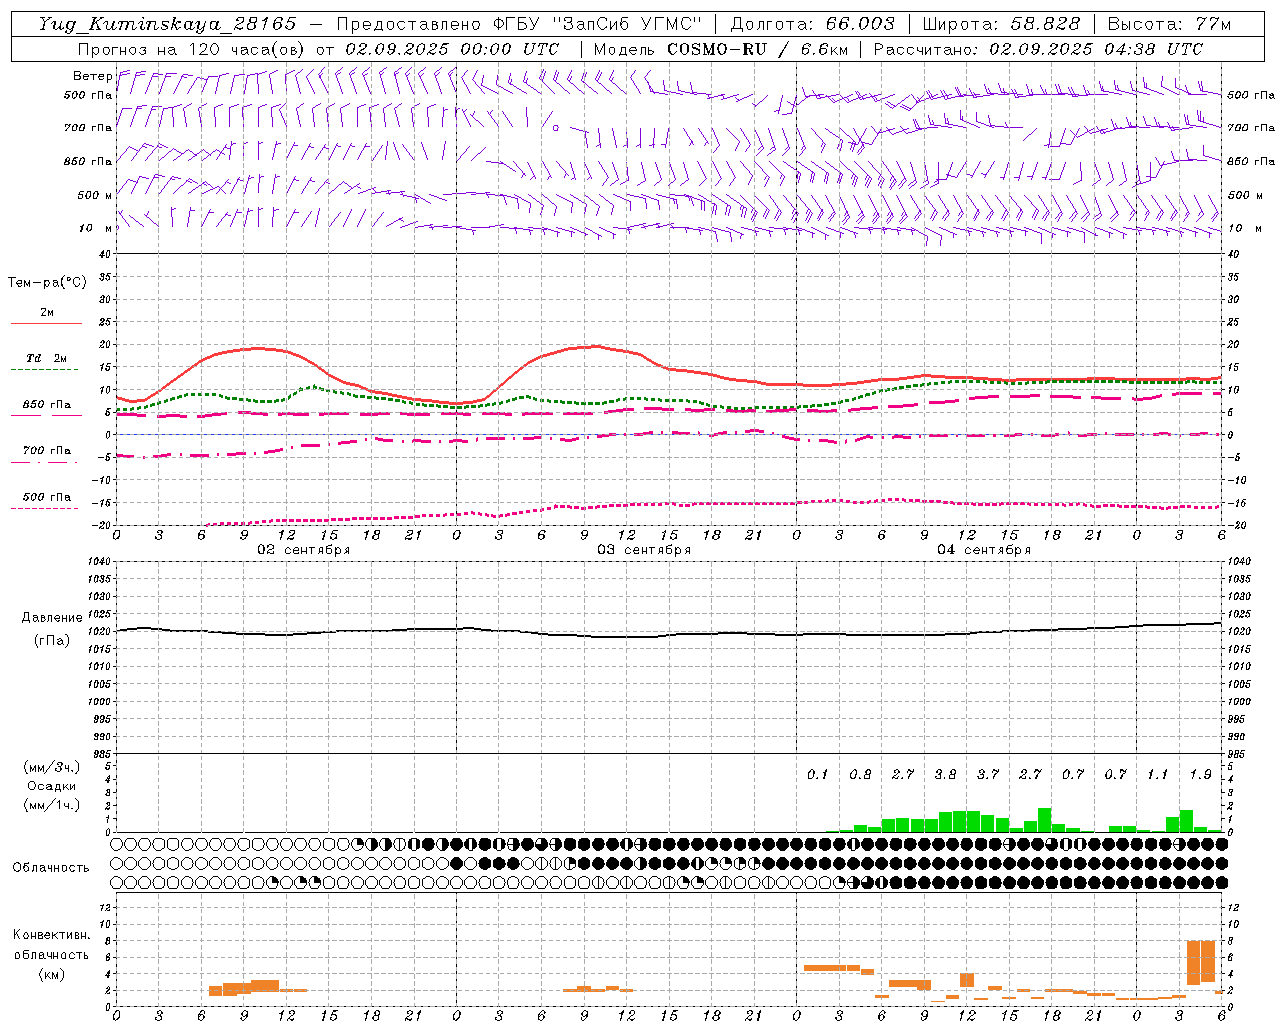
Task: Click the "Осадки" precipitation label
Action: (52, 786)
